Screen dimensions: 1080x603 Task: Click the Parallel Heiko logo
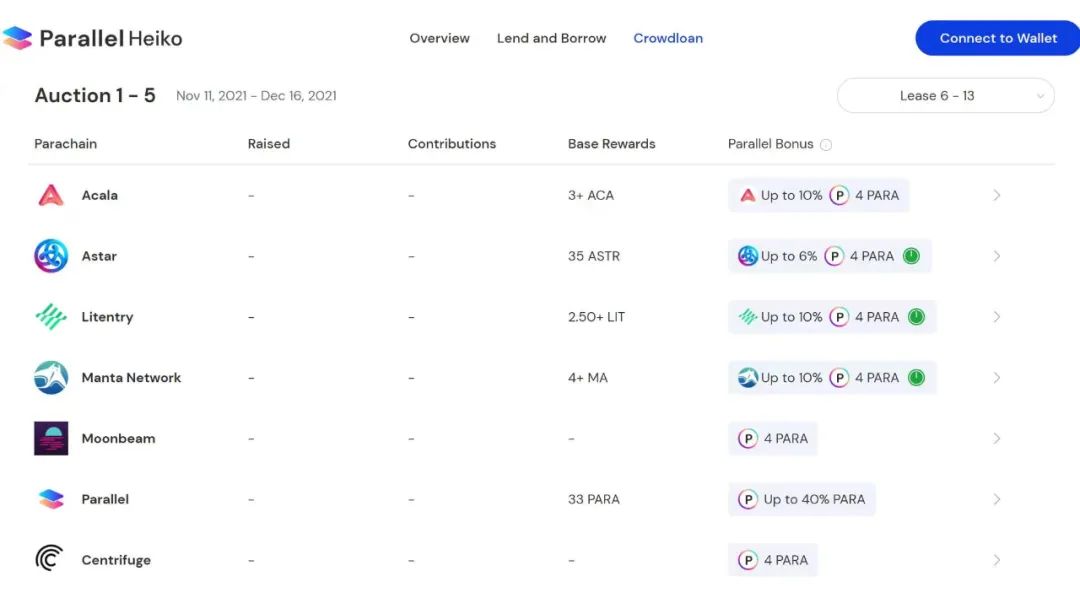point(92,38)
